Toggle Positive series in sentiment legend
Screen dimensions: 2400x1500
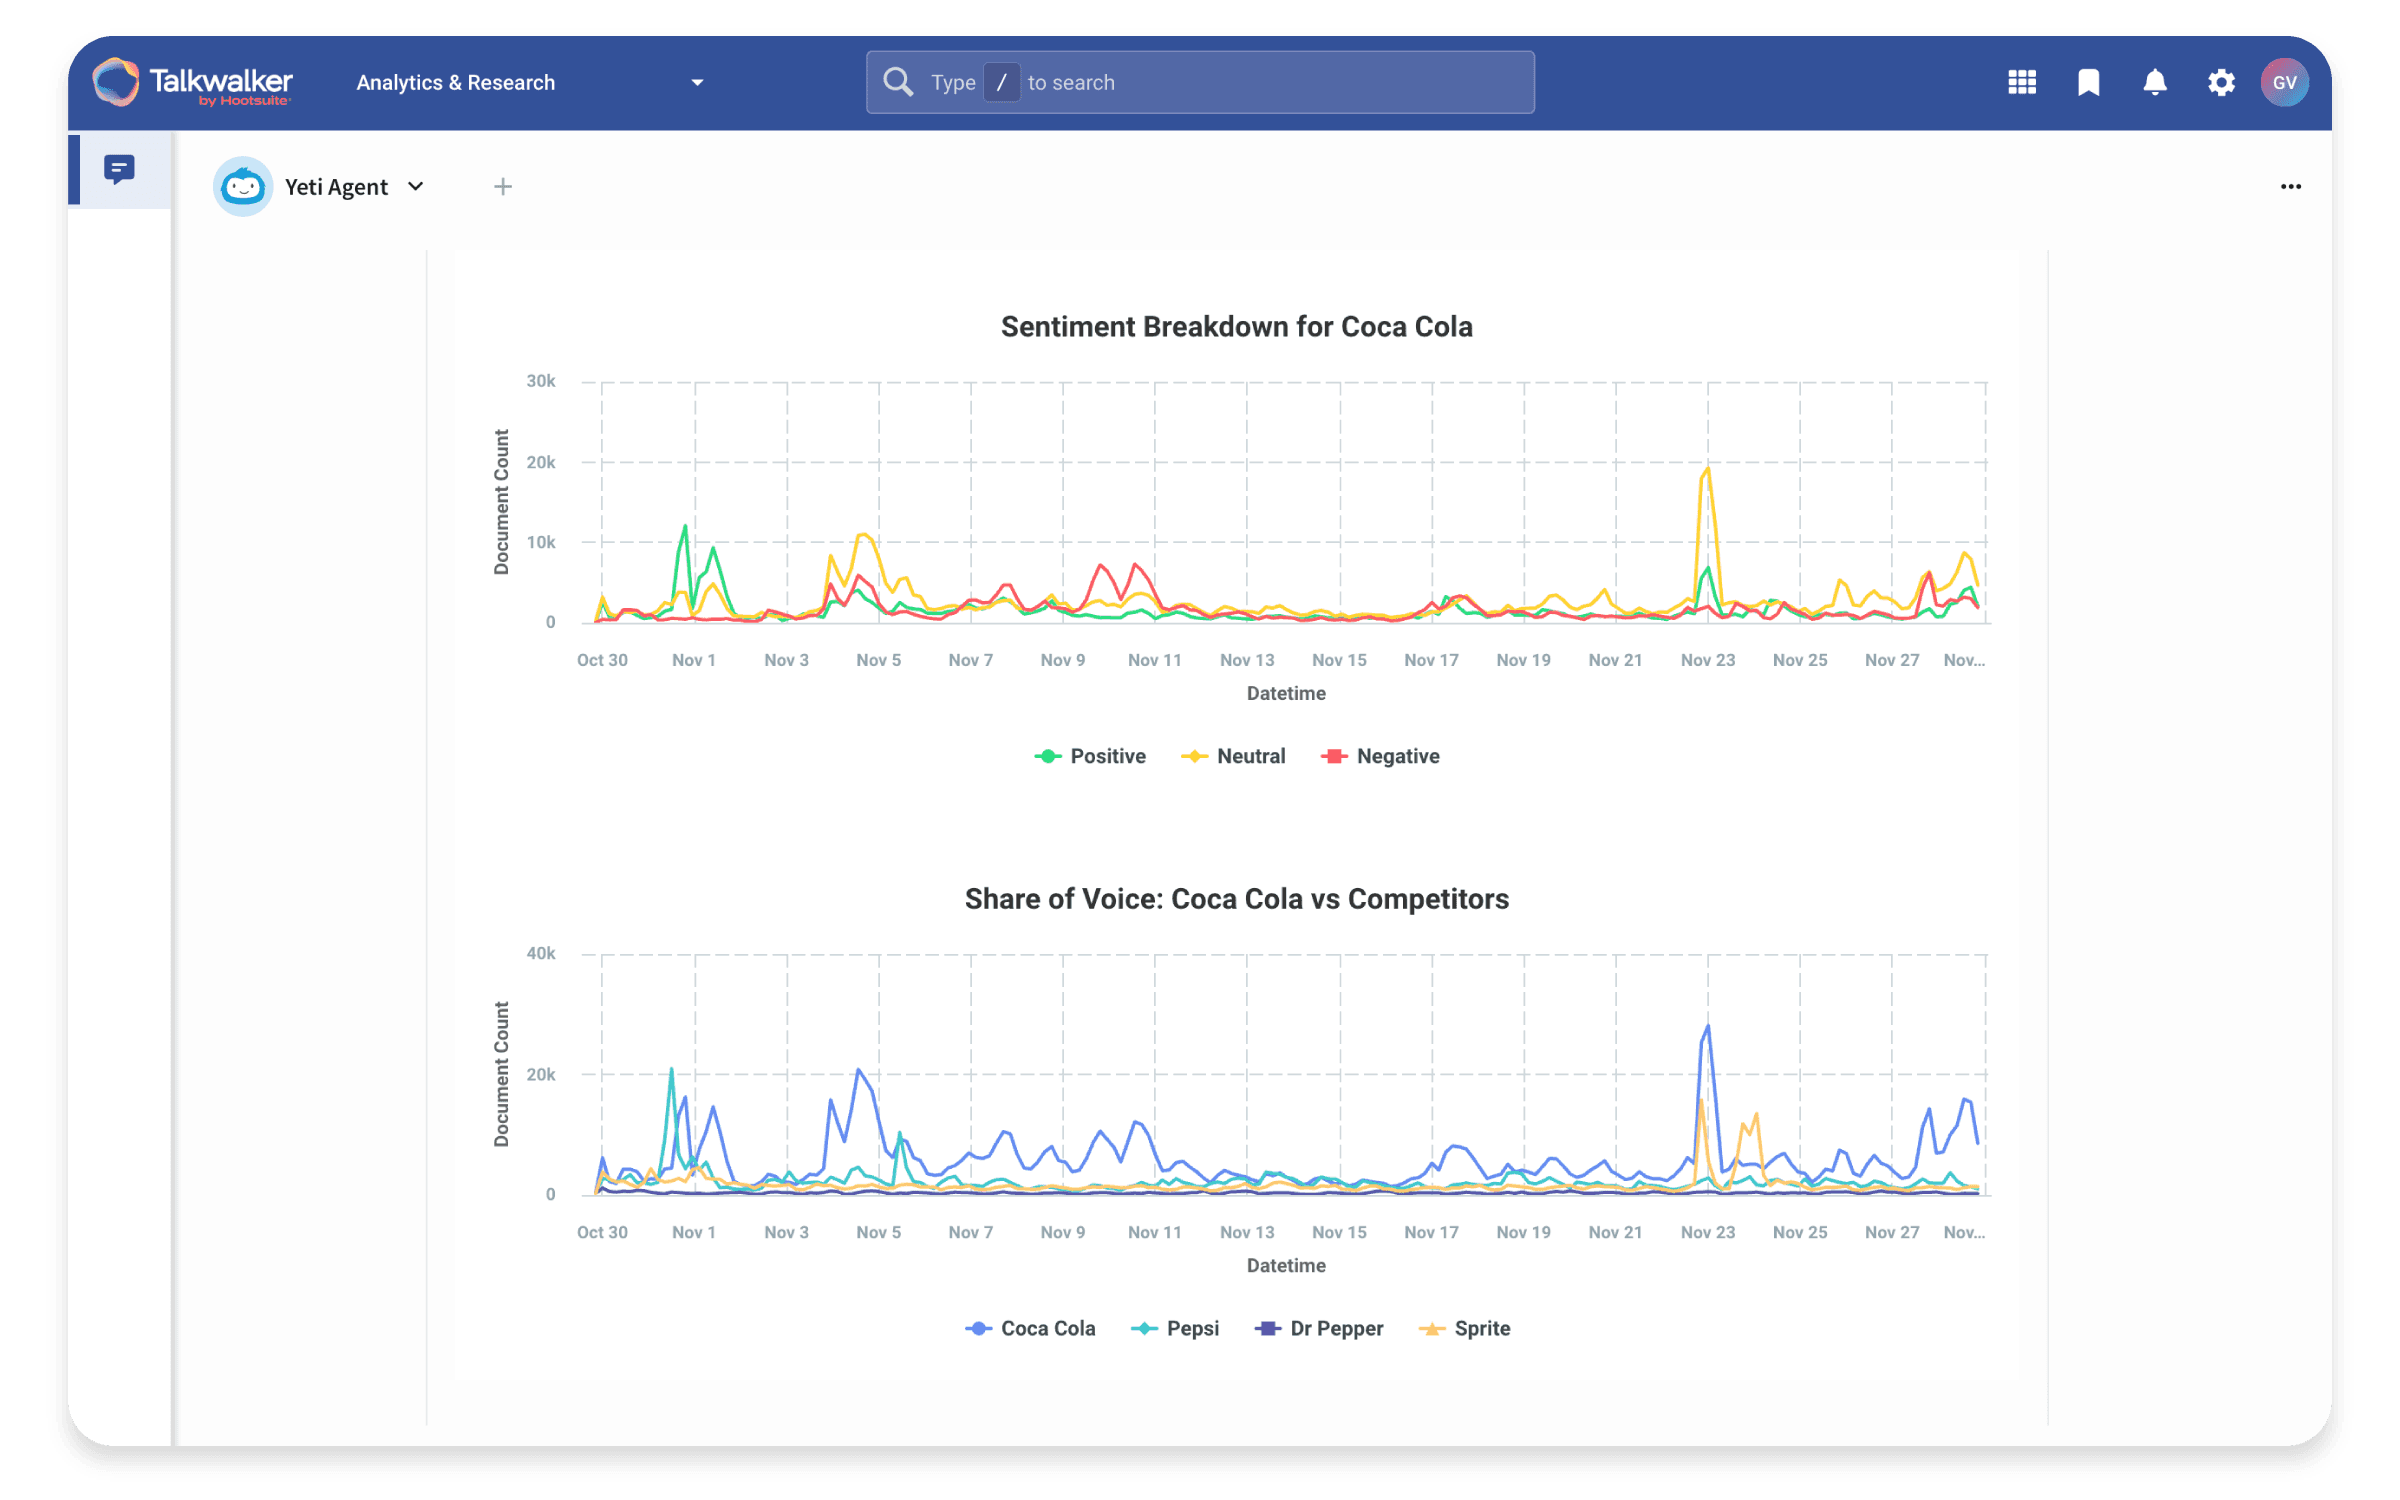click(x=1090, y=756)
